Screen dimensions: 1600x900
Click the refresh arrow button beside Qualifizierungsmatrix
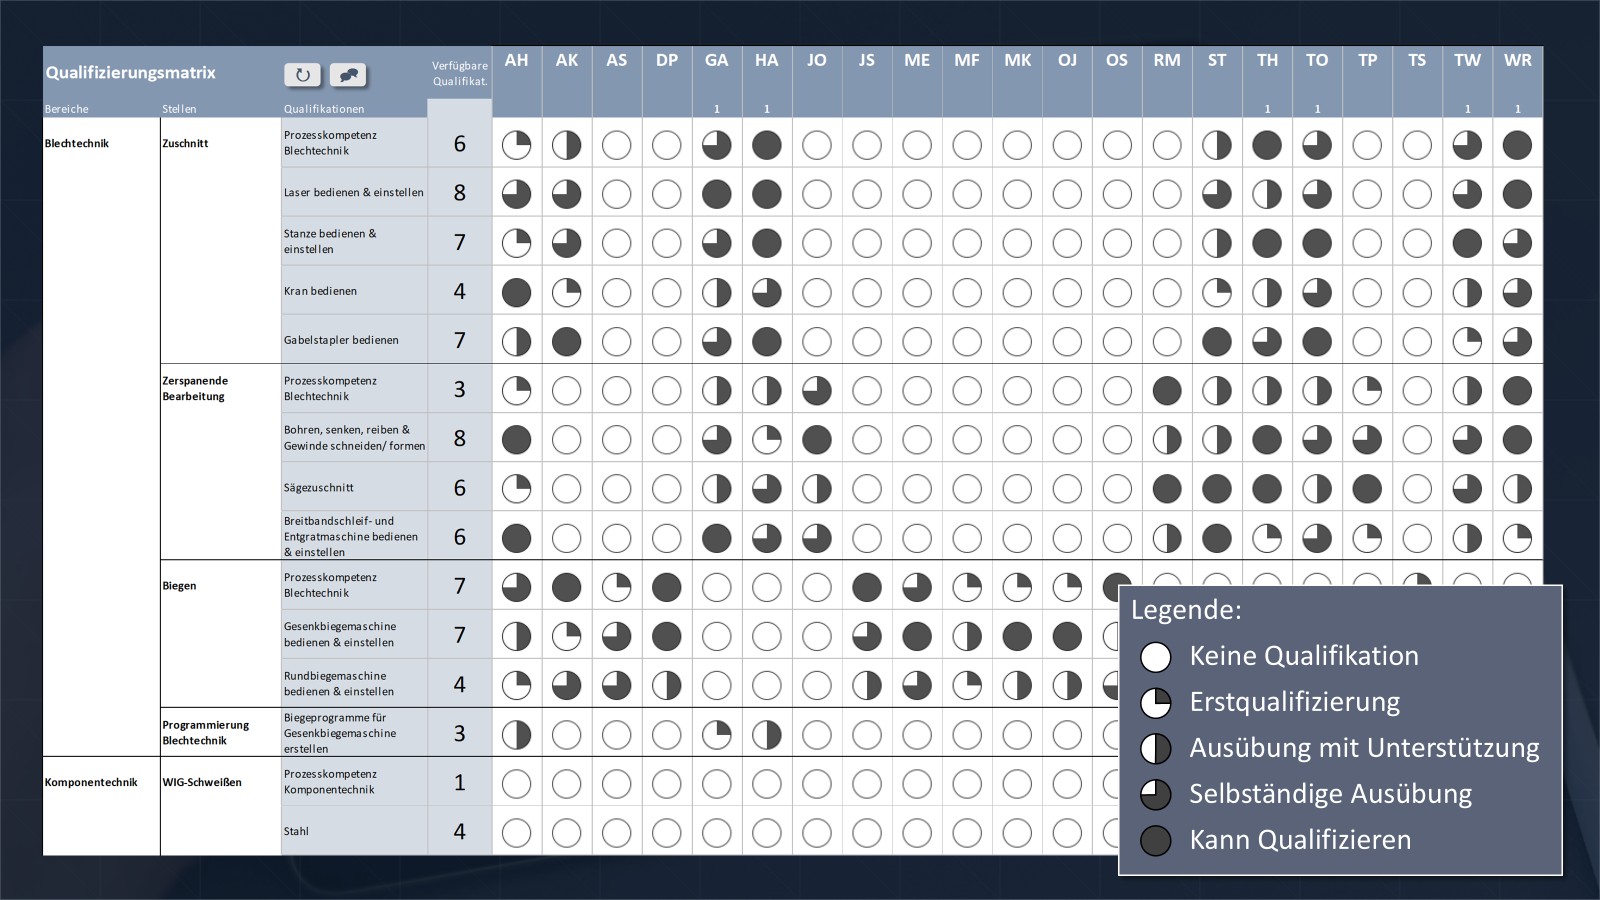tap(302, 75)
